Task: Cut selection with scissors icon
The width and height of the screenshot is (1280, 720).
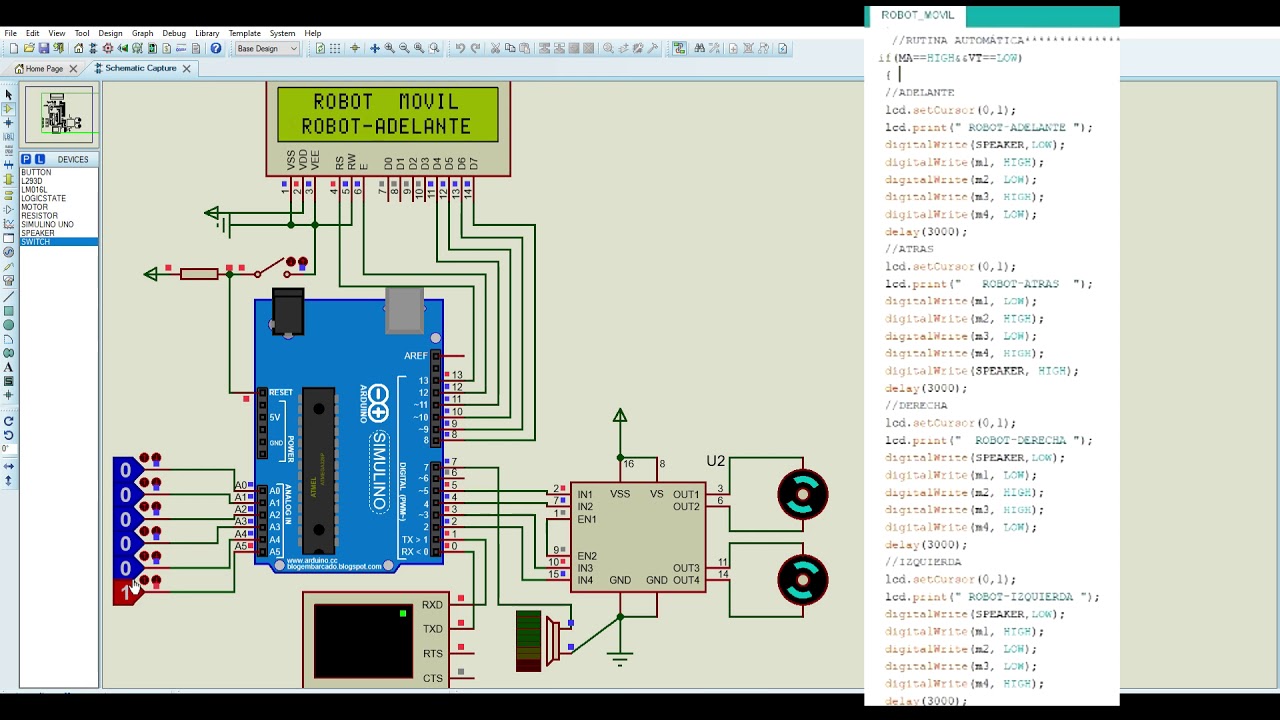Action: [x=495, y=48]
